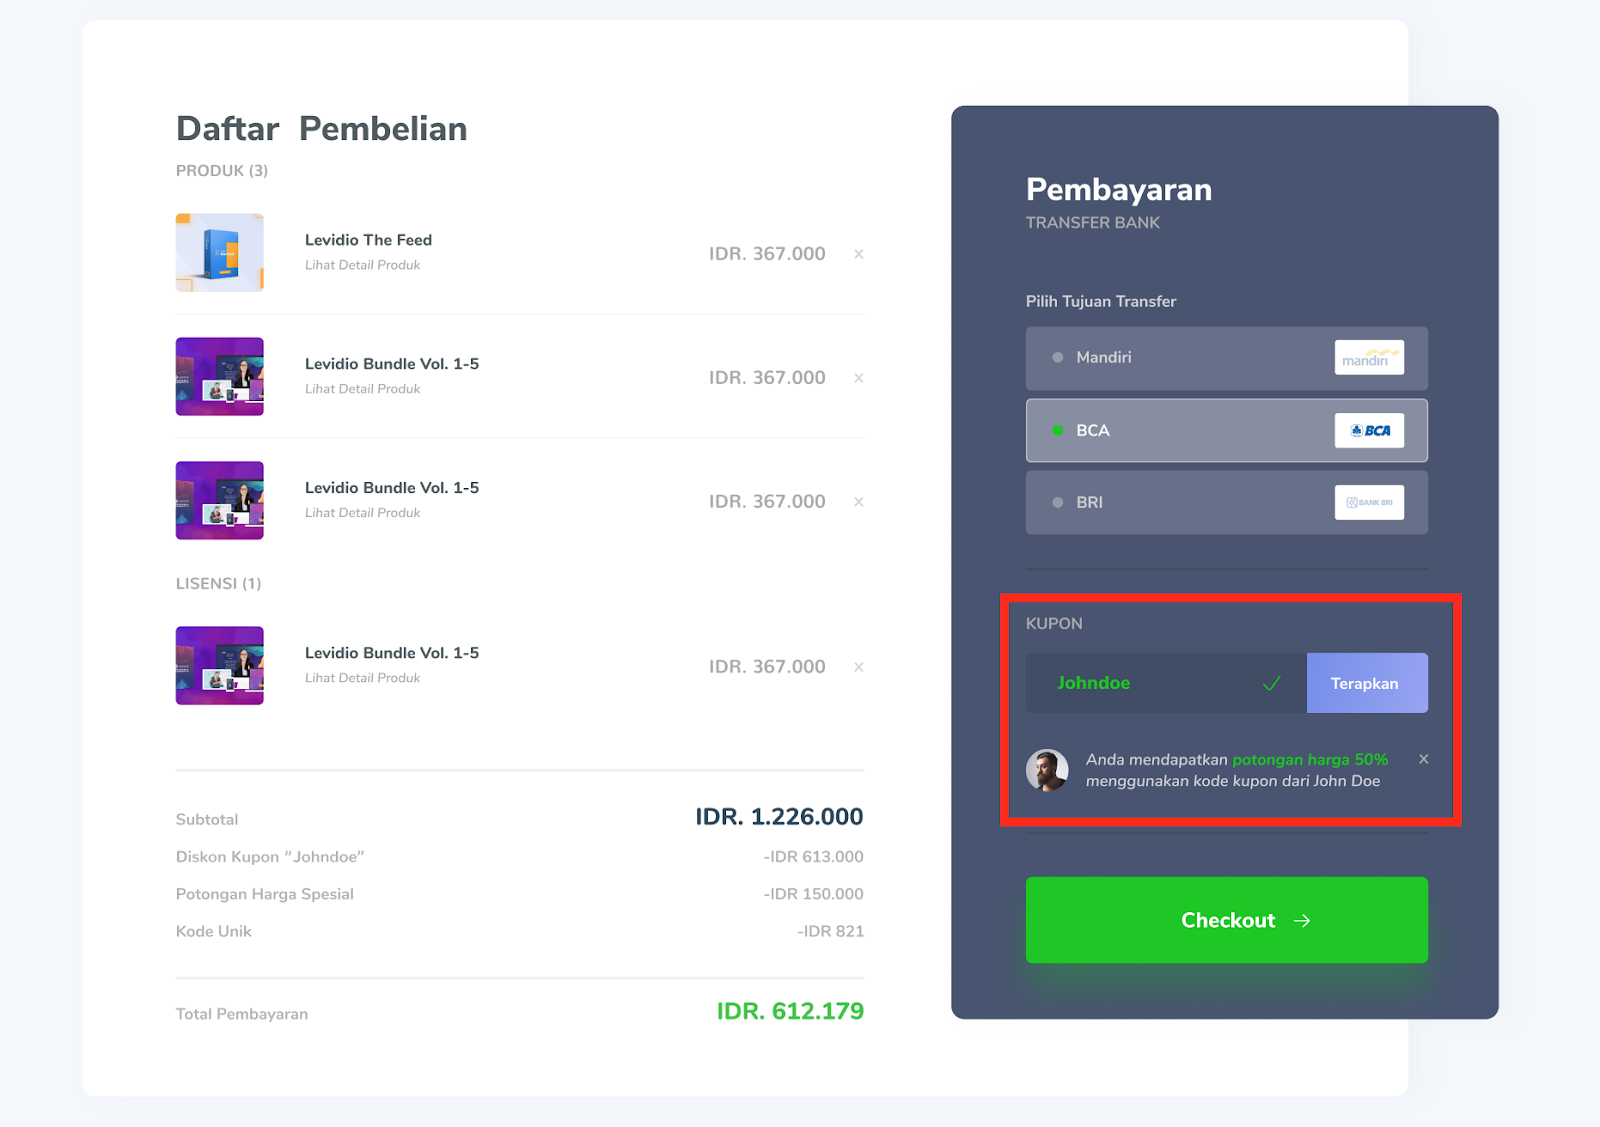Select BRI as transfer destination
1600x1127 pixels.
coord(1226,502)
